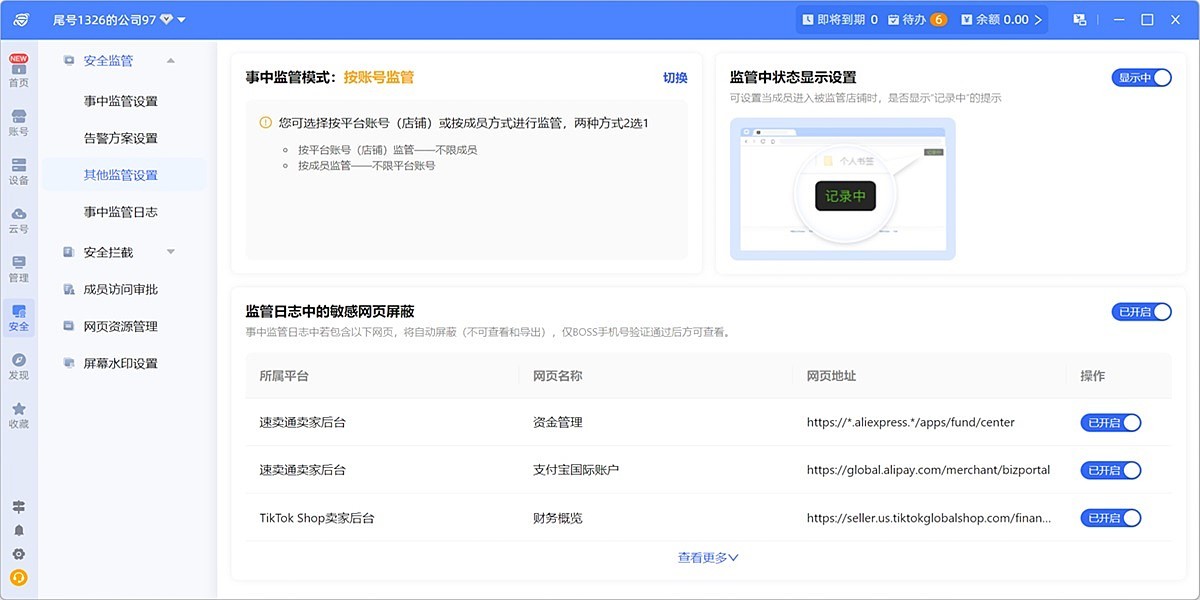Collapse the 安全监管 section in sidebar
The height and width of the screenshot is (600, 1200).
(170, 60)
